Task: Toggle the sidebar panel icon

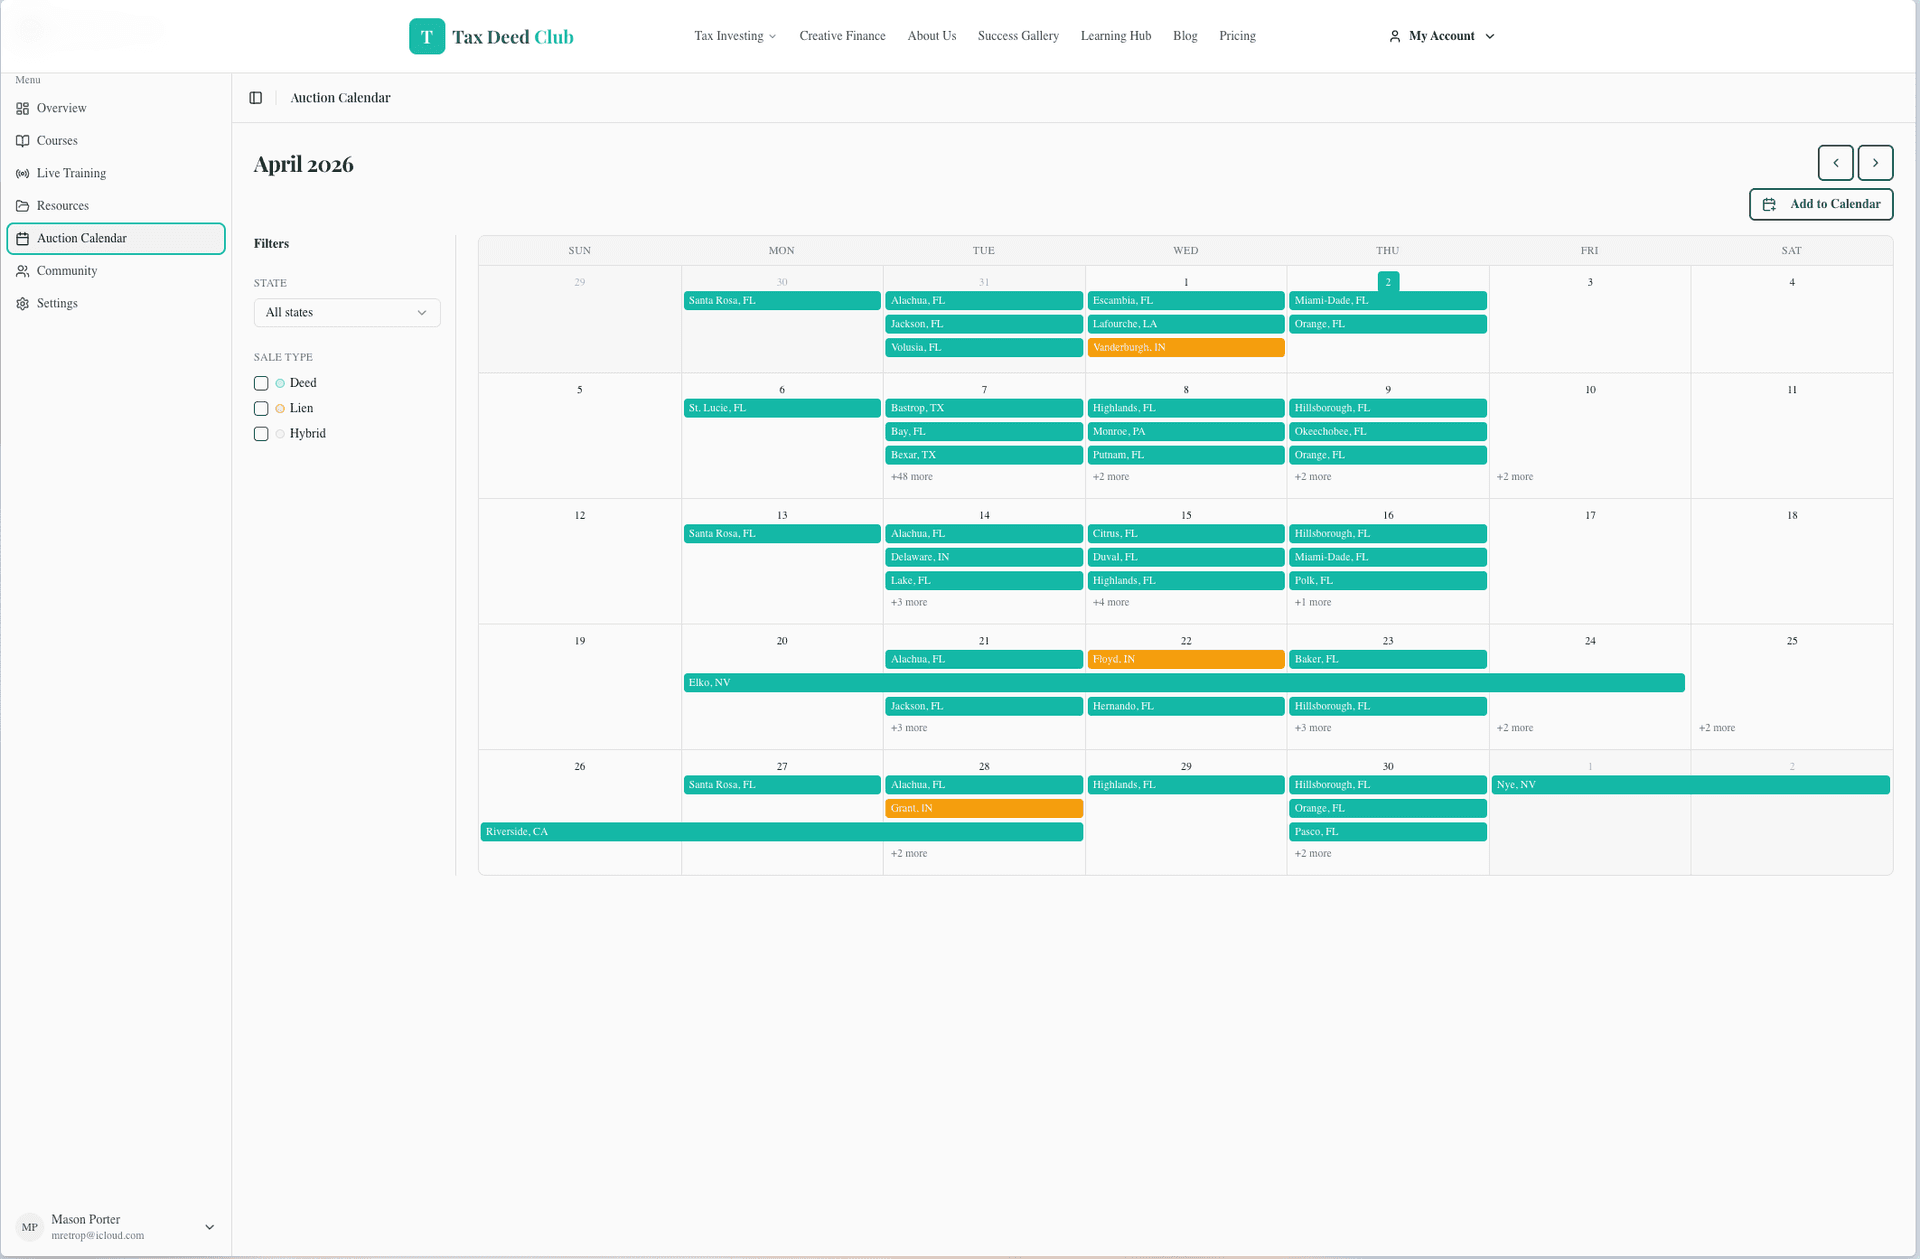Action: pos(256,98)
